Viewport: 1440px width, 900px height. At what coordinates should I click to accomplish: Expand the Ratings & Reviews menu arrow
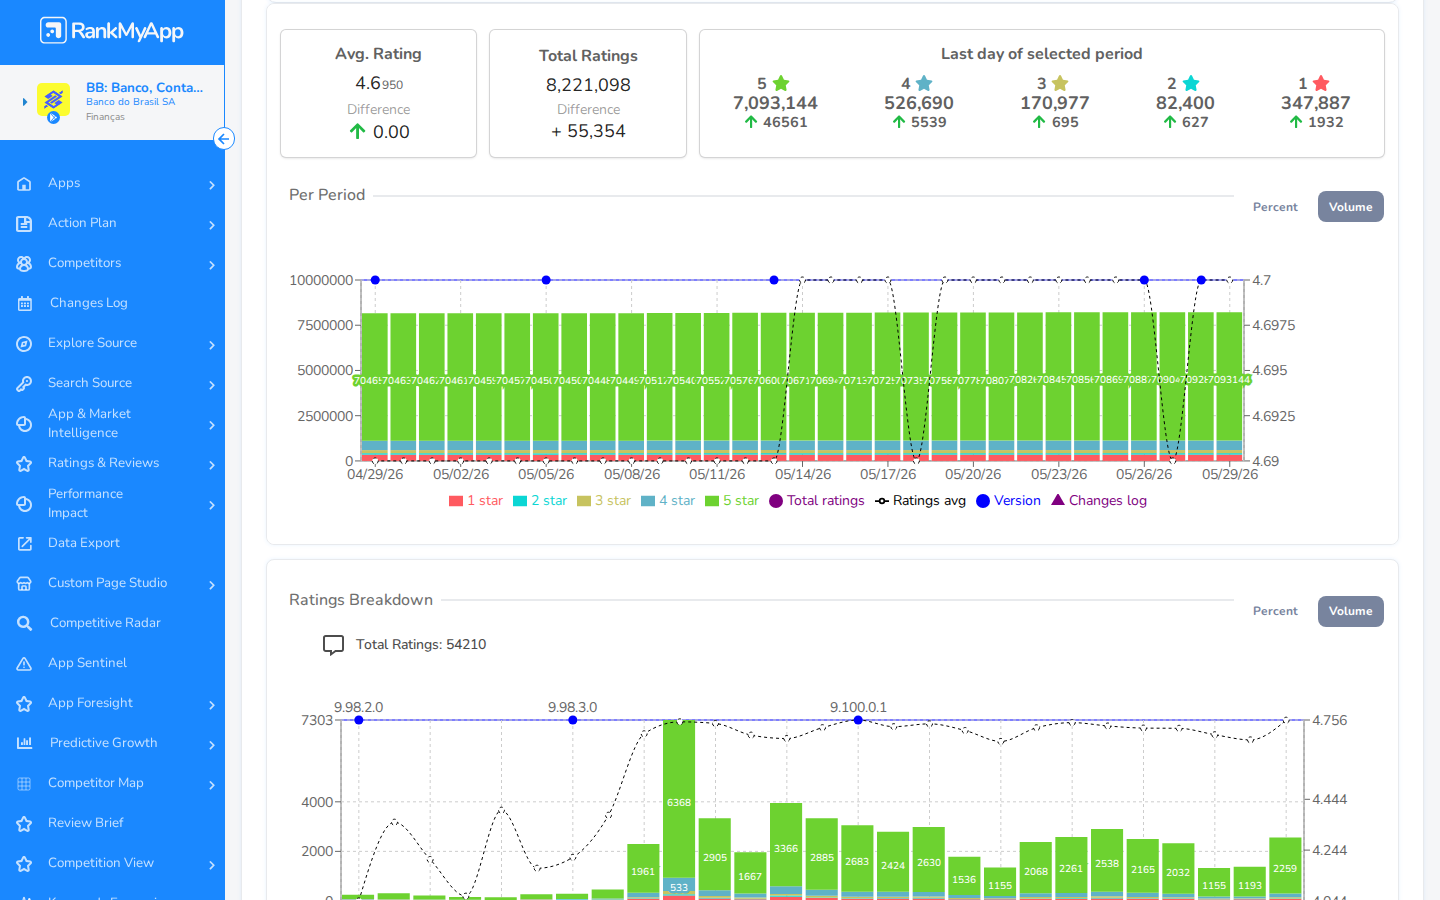tap(212, 464)
